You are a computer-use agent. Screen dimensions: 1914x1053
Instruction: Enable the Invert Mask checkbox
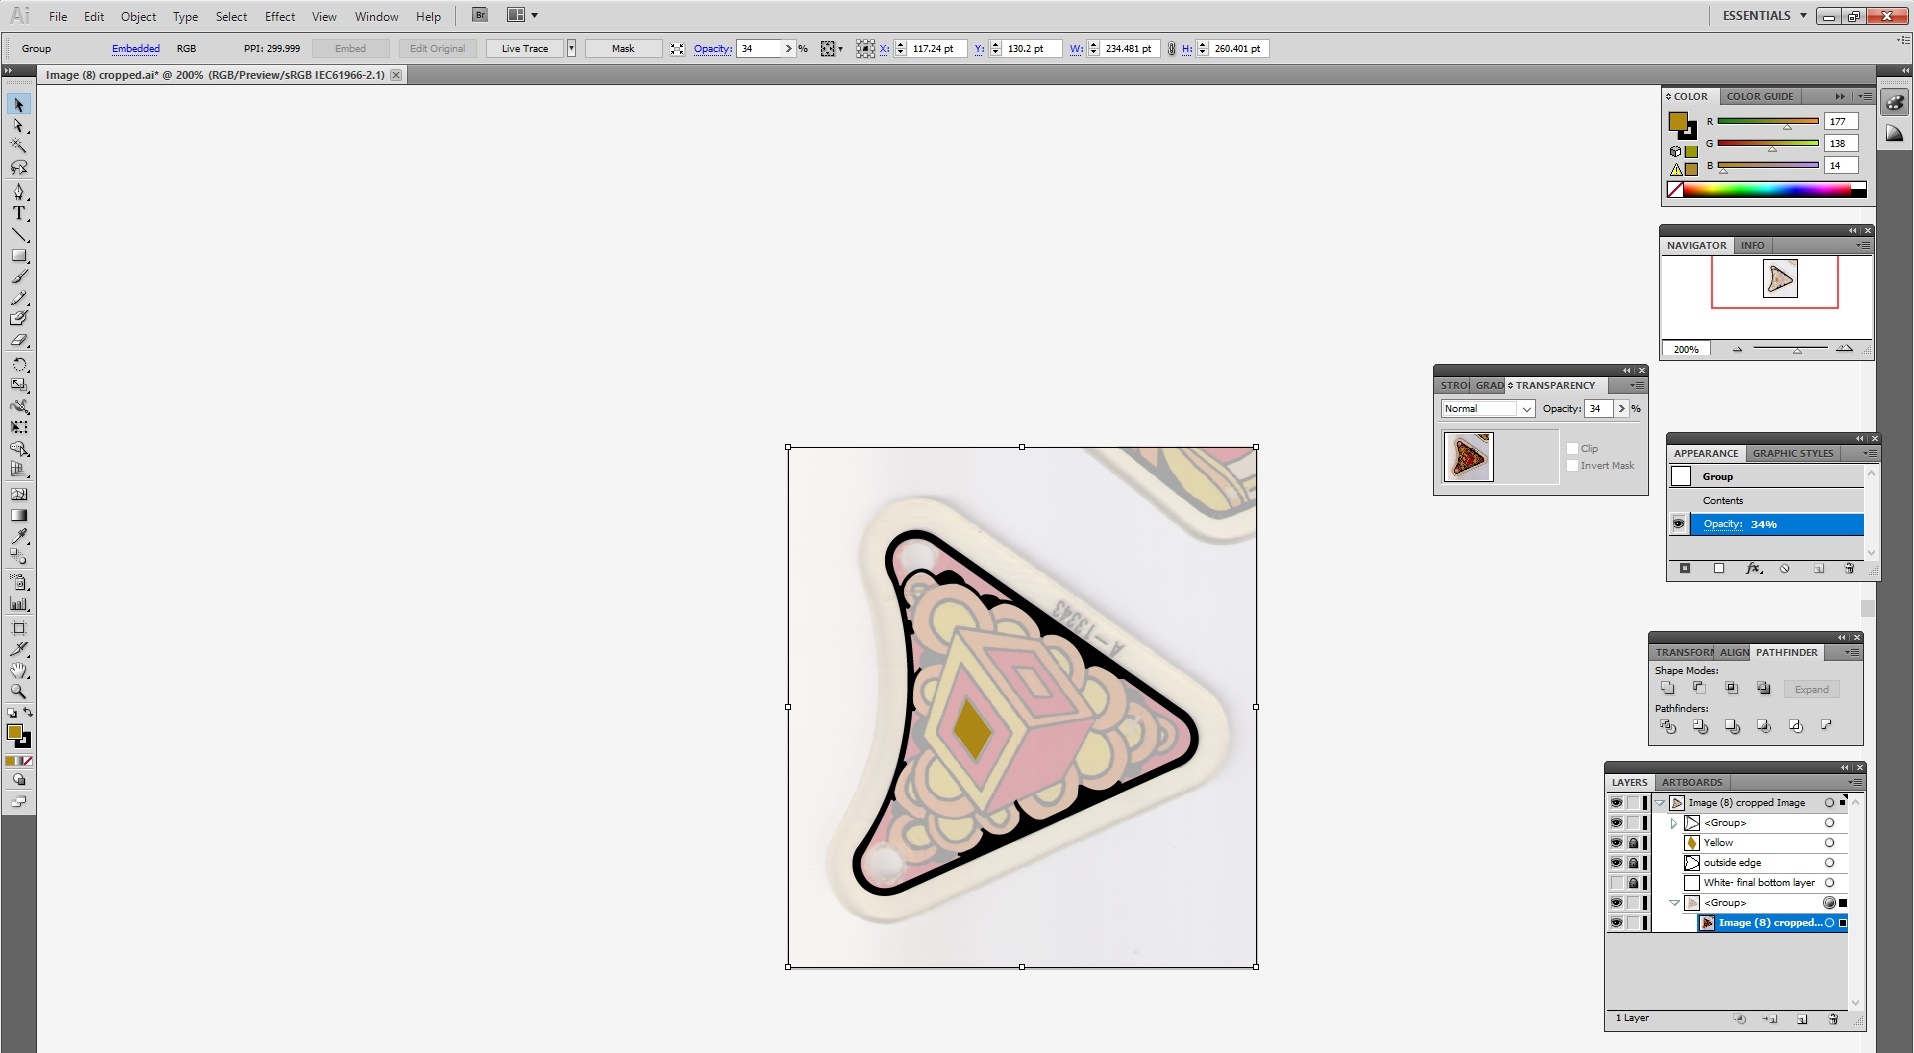(1572, 465)
